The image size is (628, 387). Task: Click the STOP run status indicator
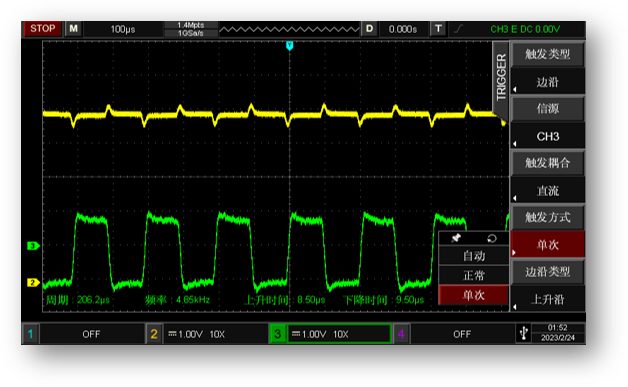point(42,29)
